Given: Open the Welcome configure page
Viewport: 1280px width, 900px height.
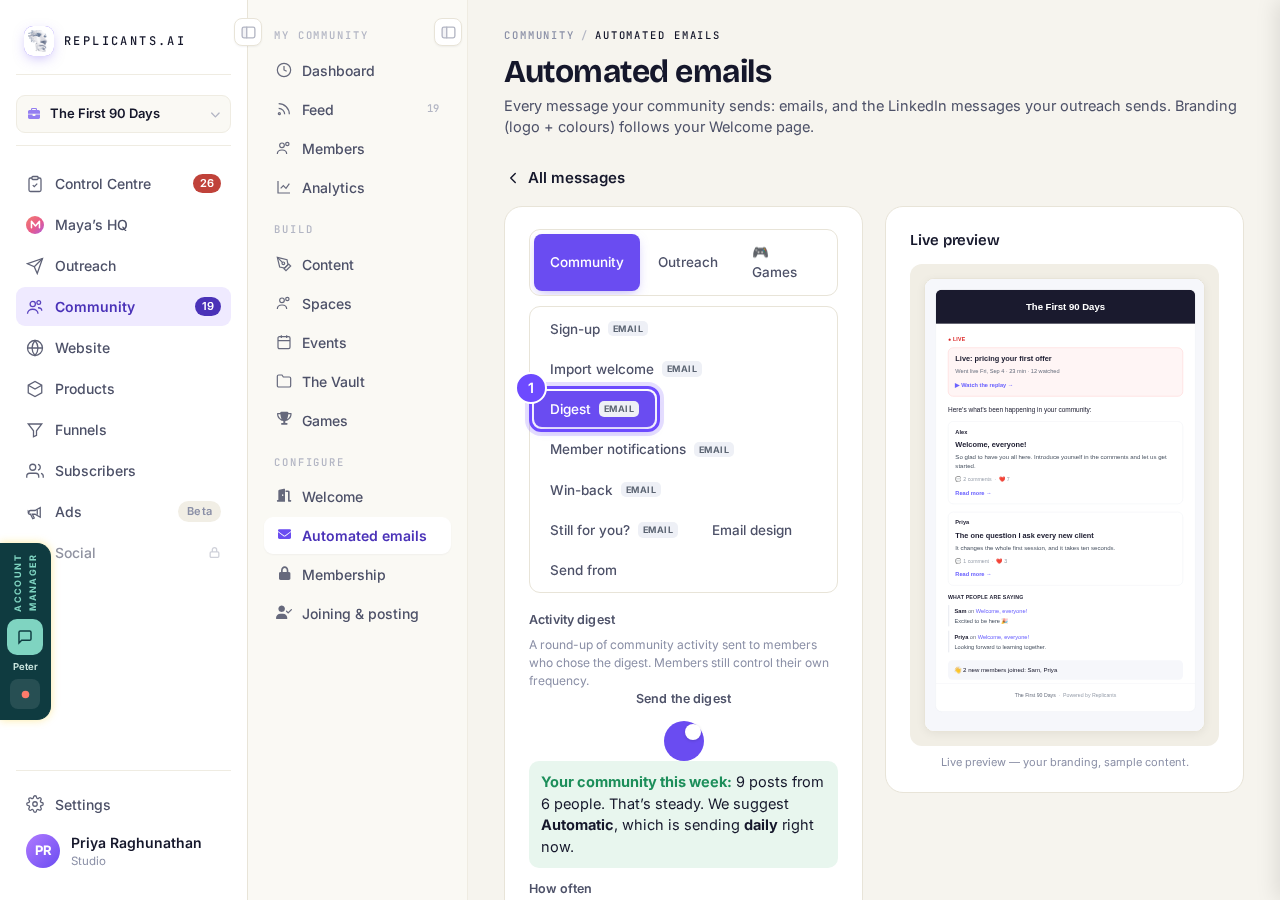Looking at the screenshot, I should [x=357, y=497].
